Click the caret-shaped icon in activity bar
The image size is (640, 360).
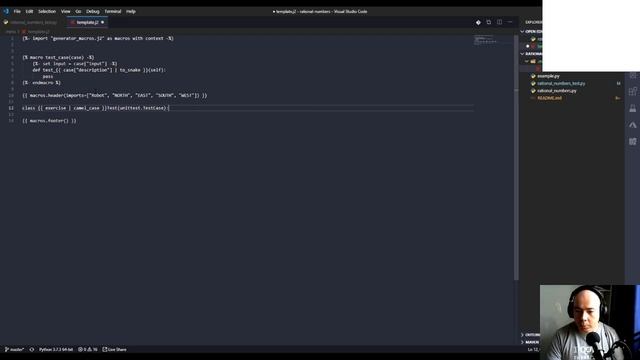pos(633,125)
